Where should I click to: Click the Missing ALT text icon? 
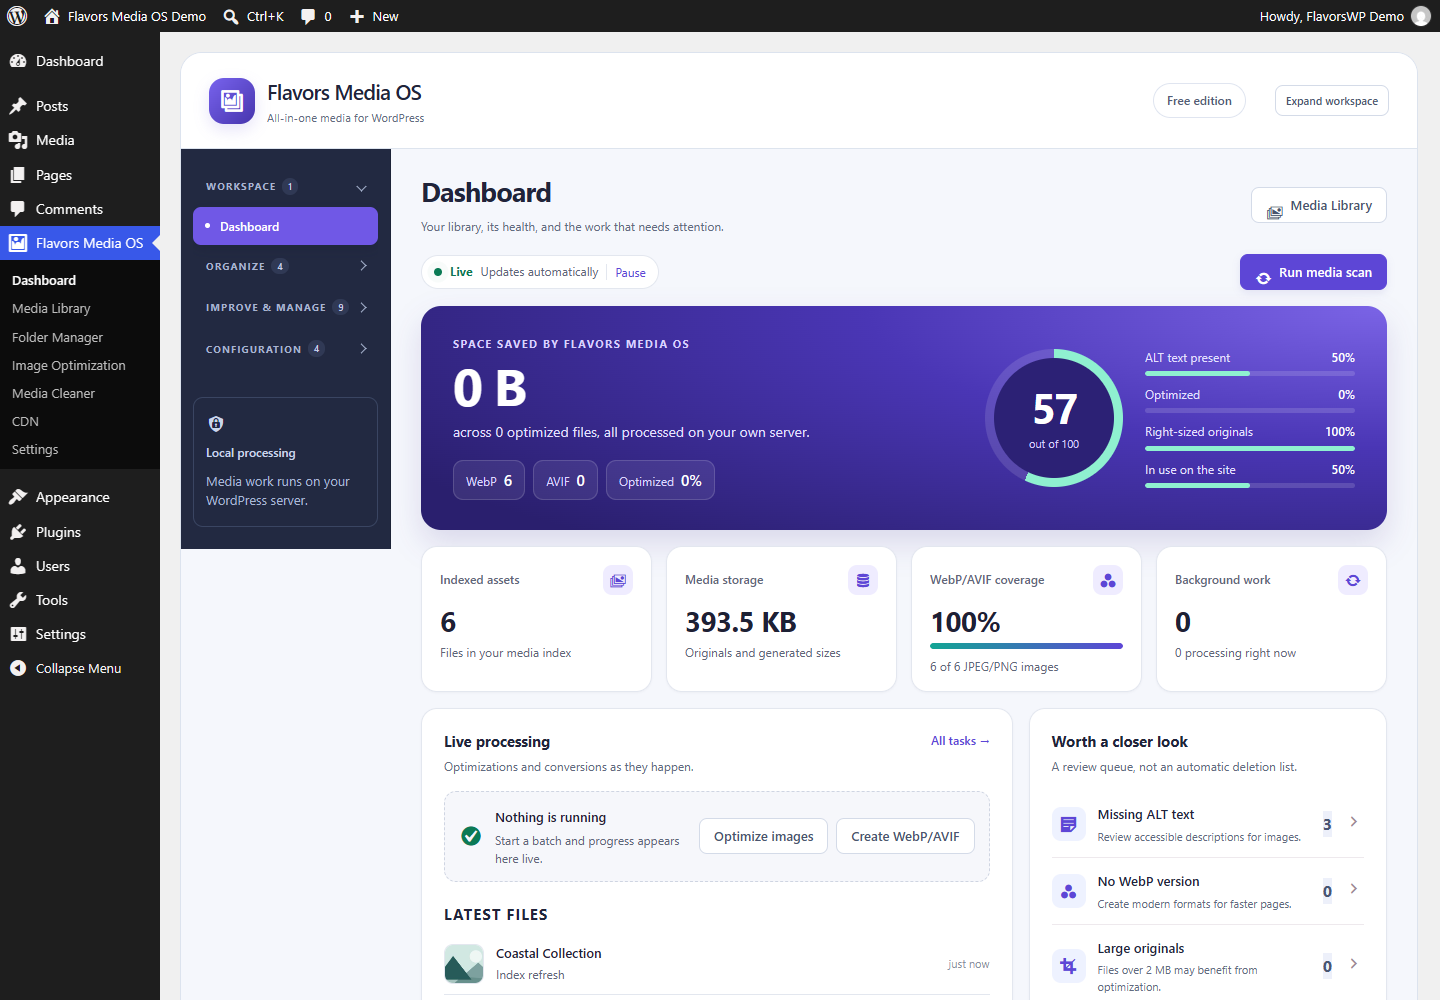[x=1069, y=824]
